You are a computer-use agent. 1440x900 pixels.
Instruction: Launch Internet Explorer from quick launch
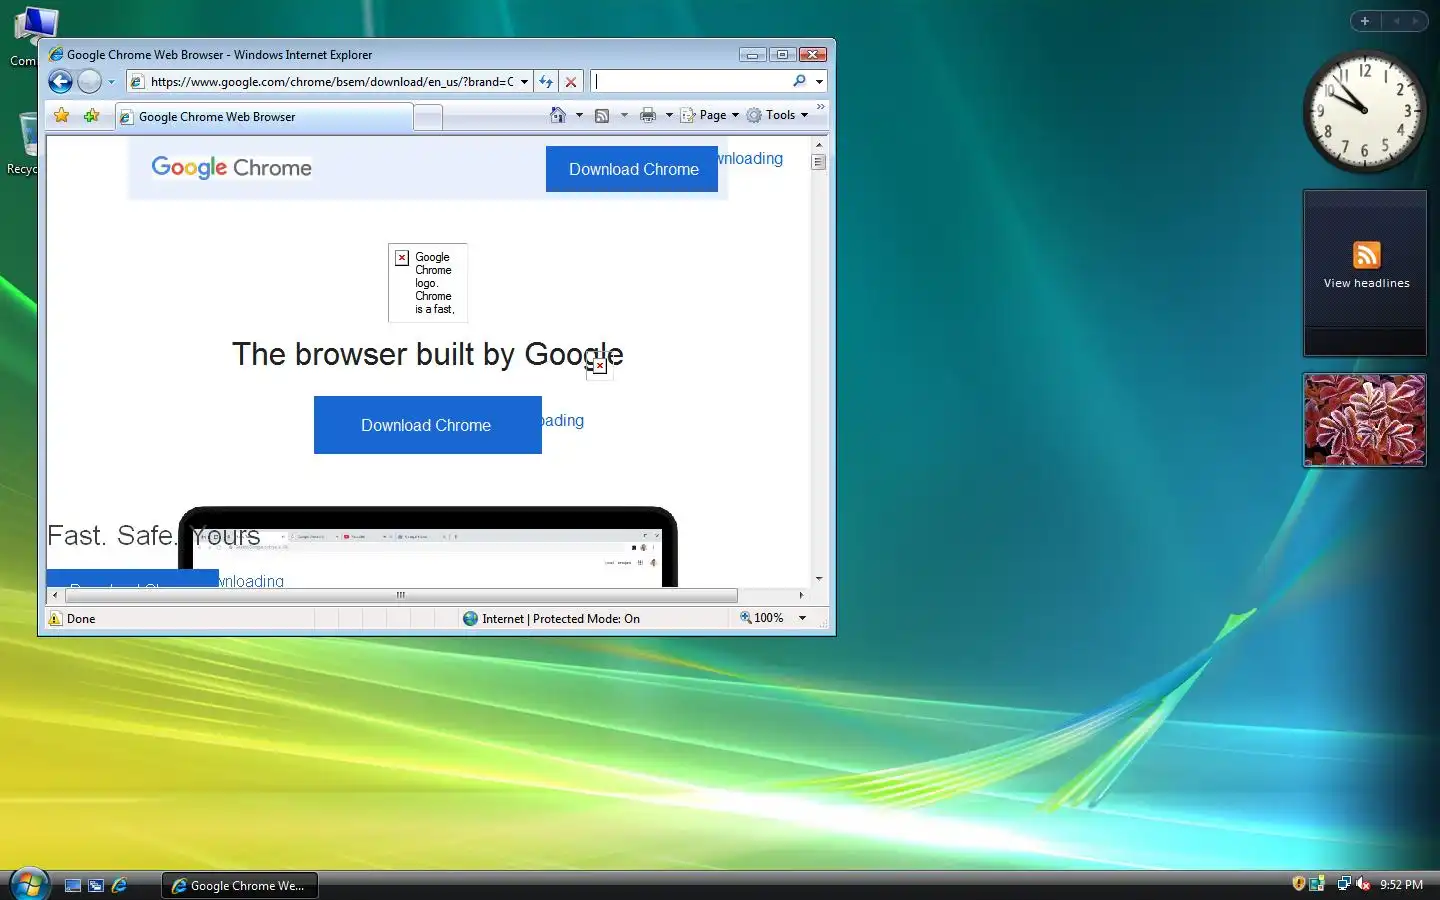pyautogui.click(x=120, y=885)
